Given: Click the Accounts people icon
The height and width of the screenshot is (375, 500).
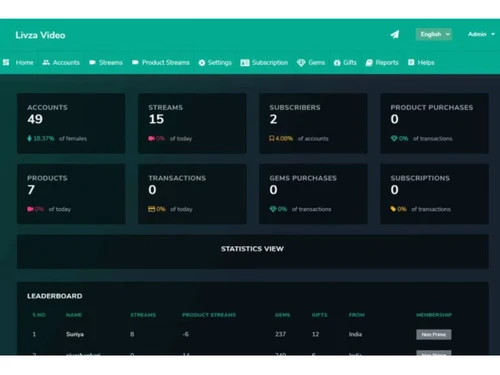Looking at the screenshot, I should [x=46, y=62].
